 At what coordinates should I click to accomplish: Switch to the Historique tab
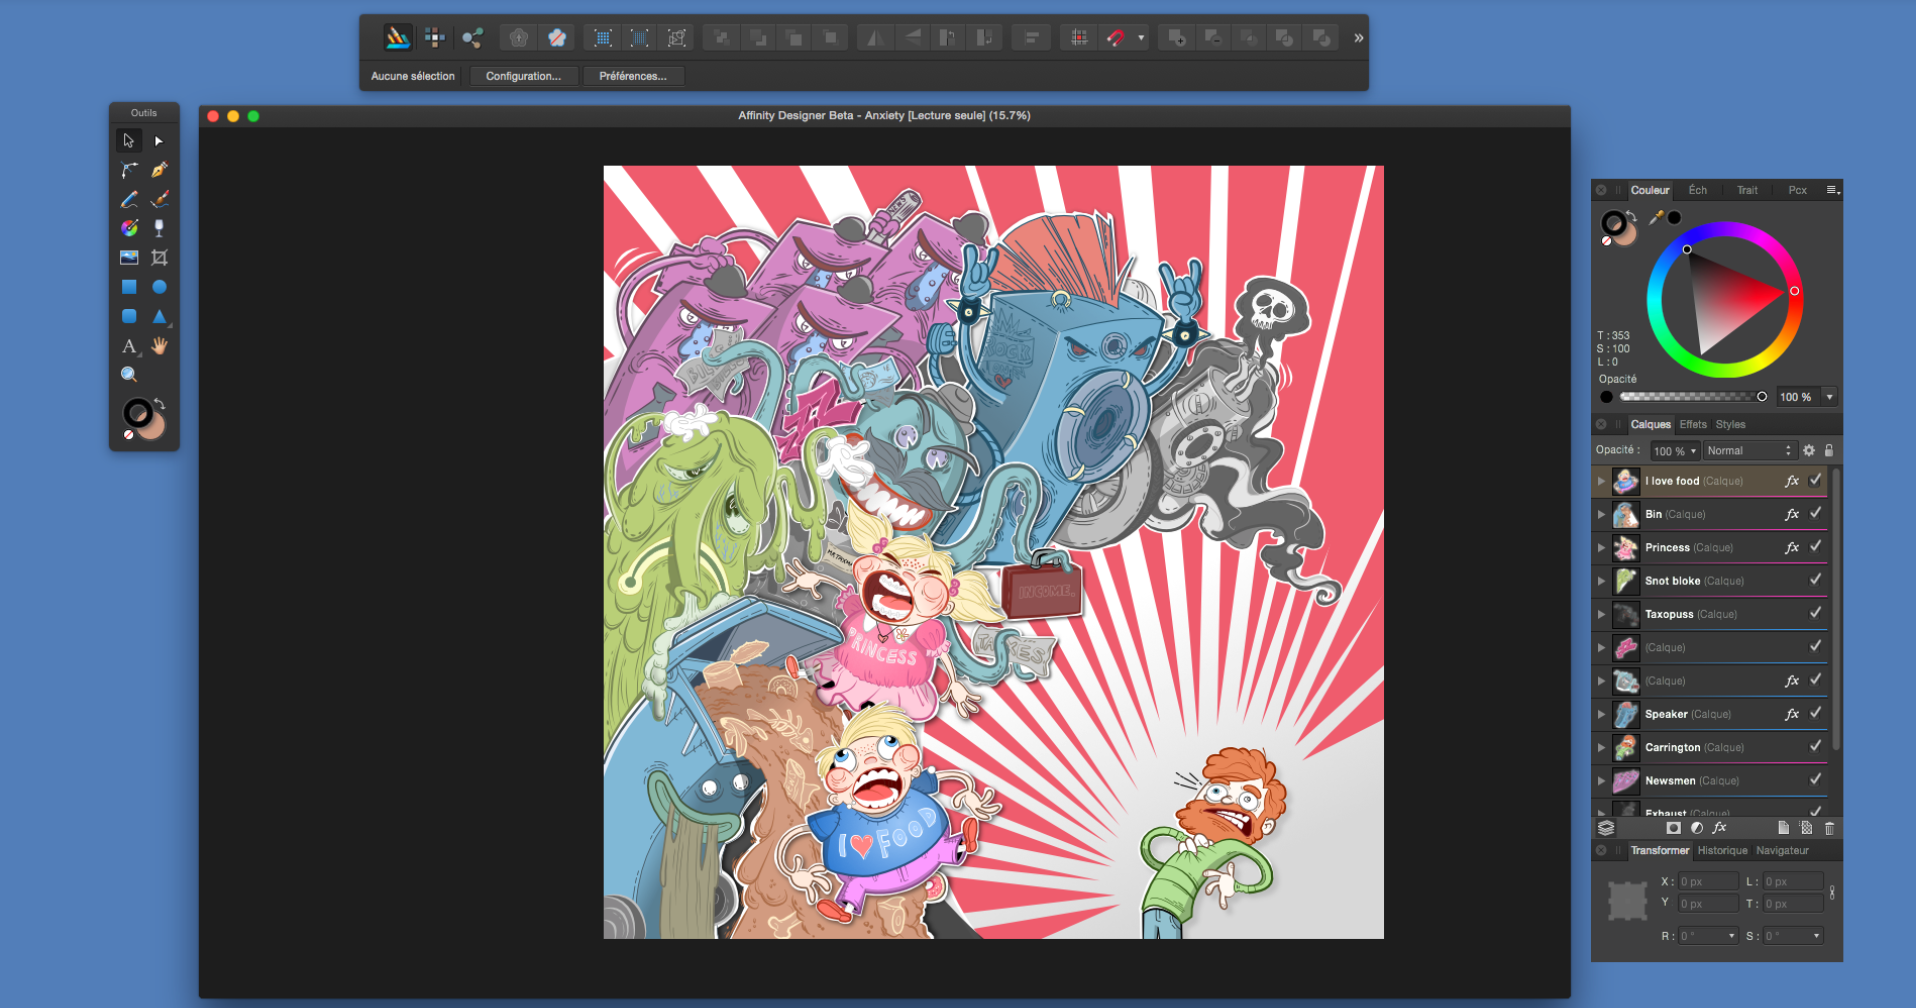pos(1723,850)
